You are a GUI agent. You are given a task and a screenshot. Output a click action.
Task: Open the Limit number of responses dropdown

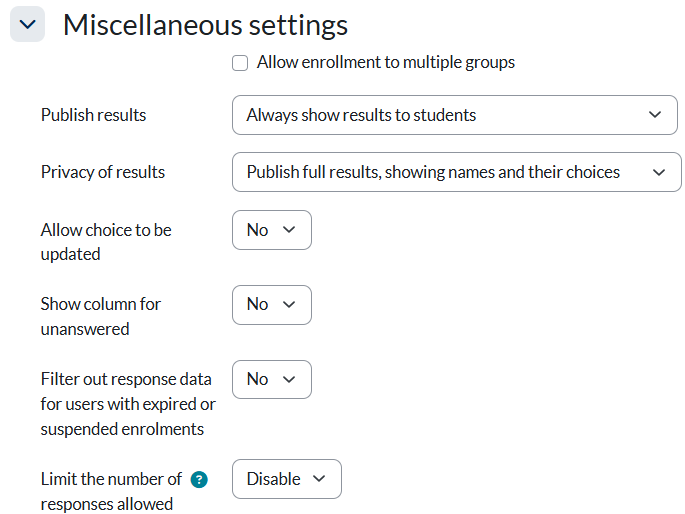(x=286, y=479)
